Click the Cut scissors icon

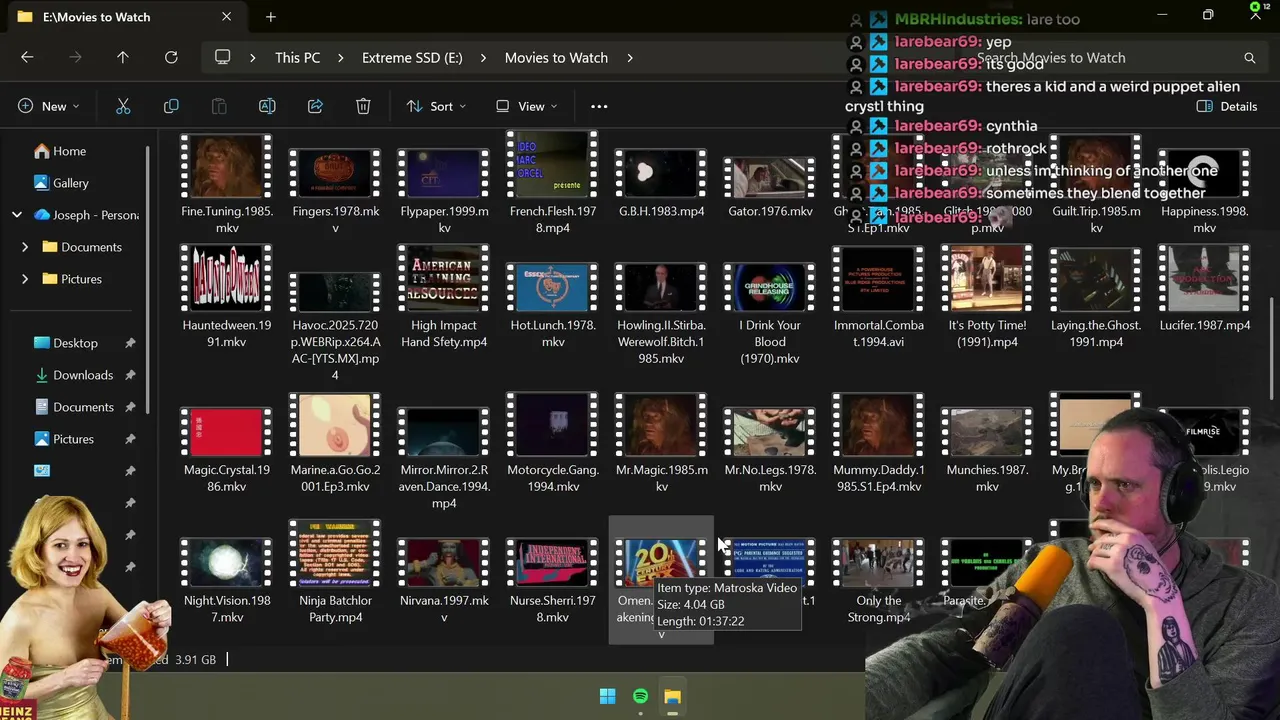(x=123, y=106)
